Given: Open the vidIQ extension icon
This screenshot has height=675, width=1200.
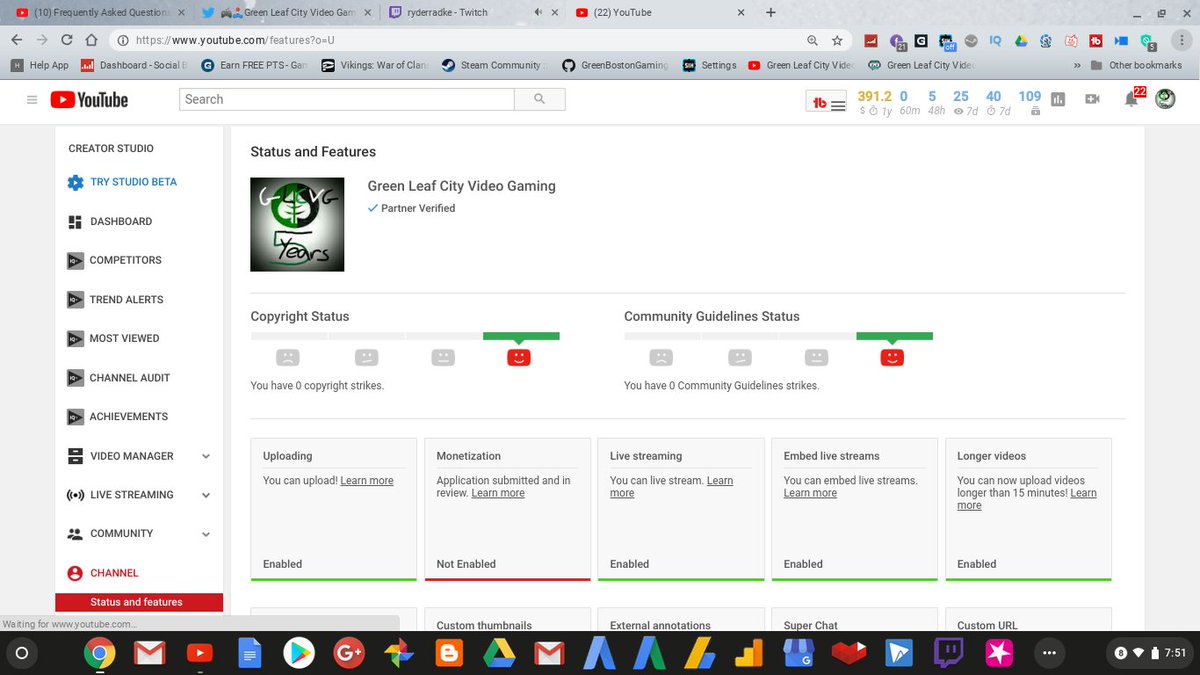Looking at the screenshot, I should click(995, 40).
